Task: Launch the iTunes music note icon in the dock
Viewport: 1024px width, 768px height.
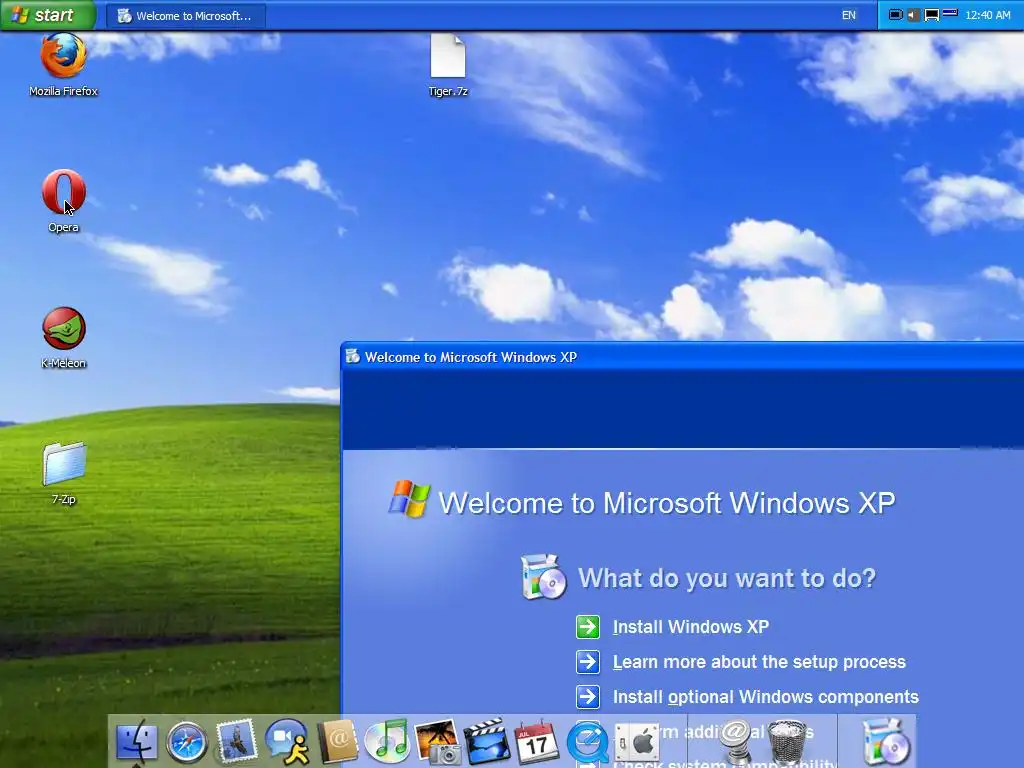Action: click(387, 741)
